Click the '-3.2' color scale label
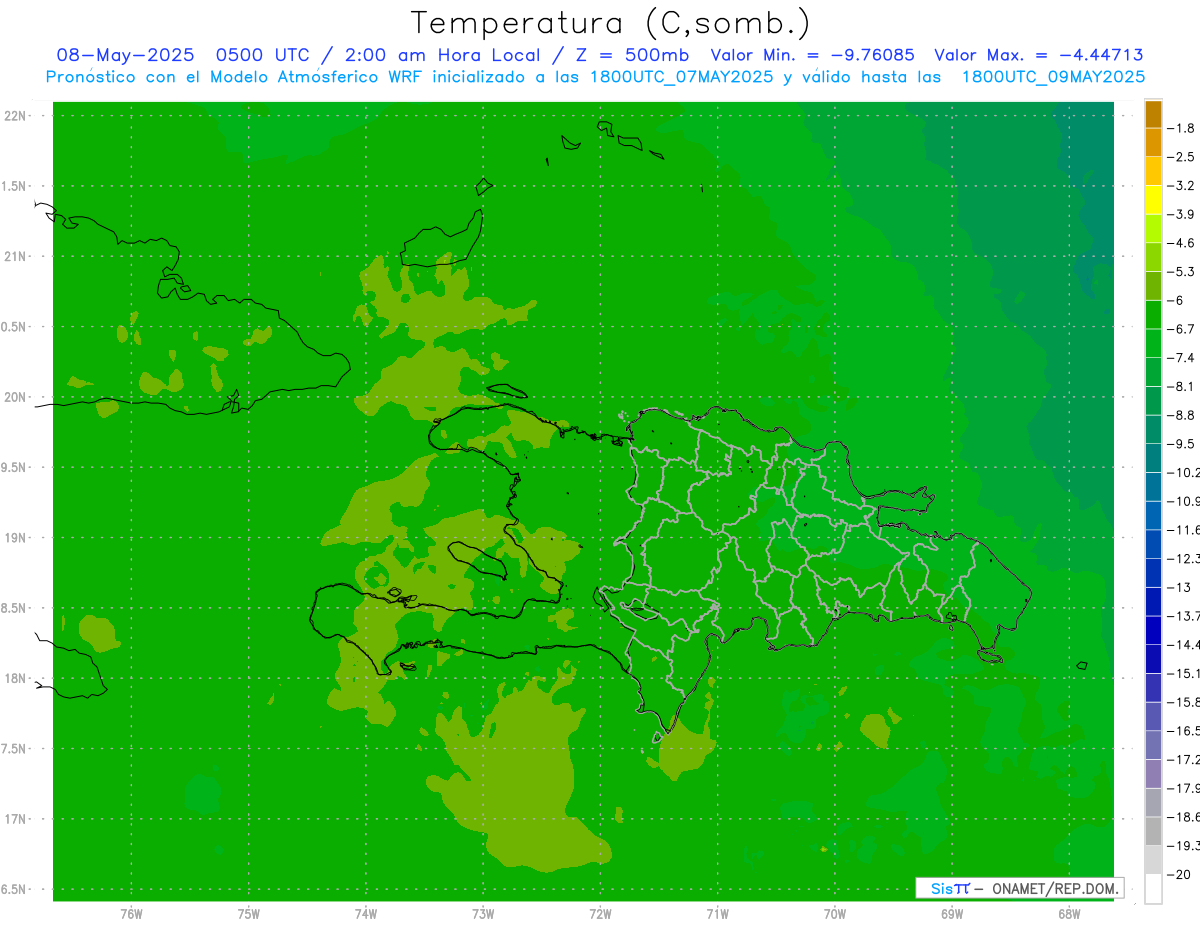This screenshot has height=927, width=1200. [1182, 186]
